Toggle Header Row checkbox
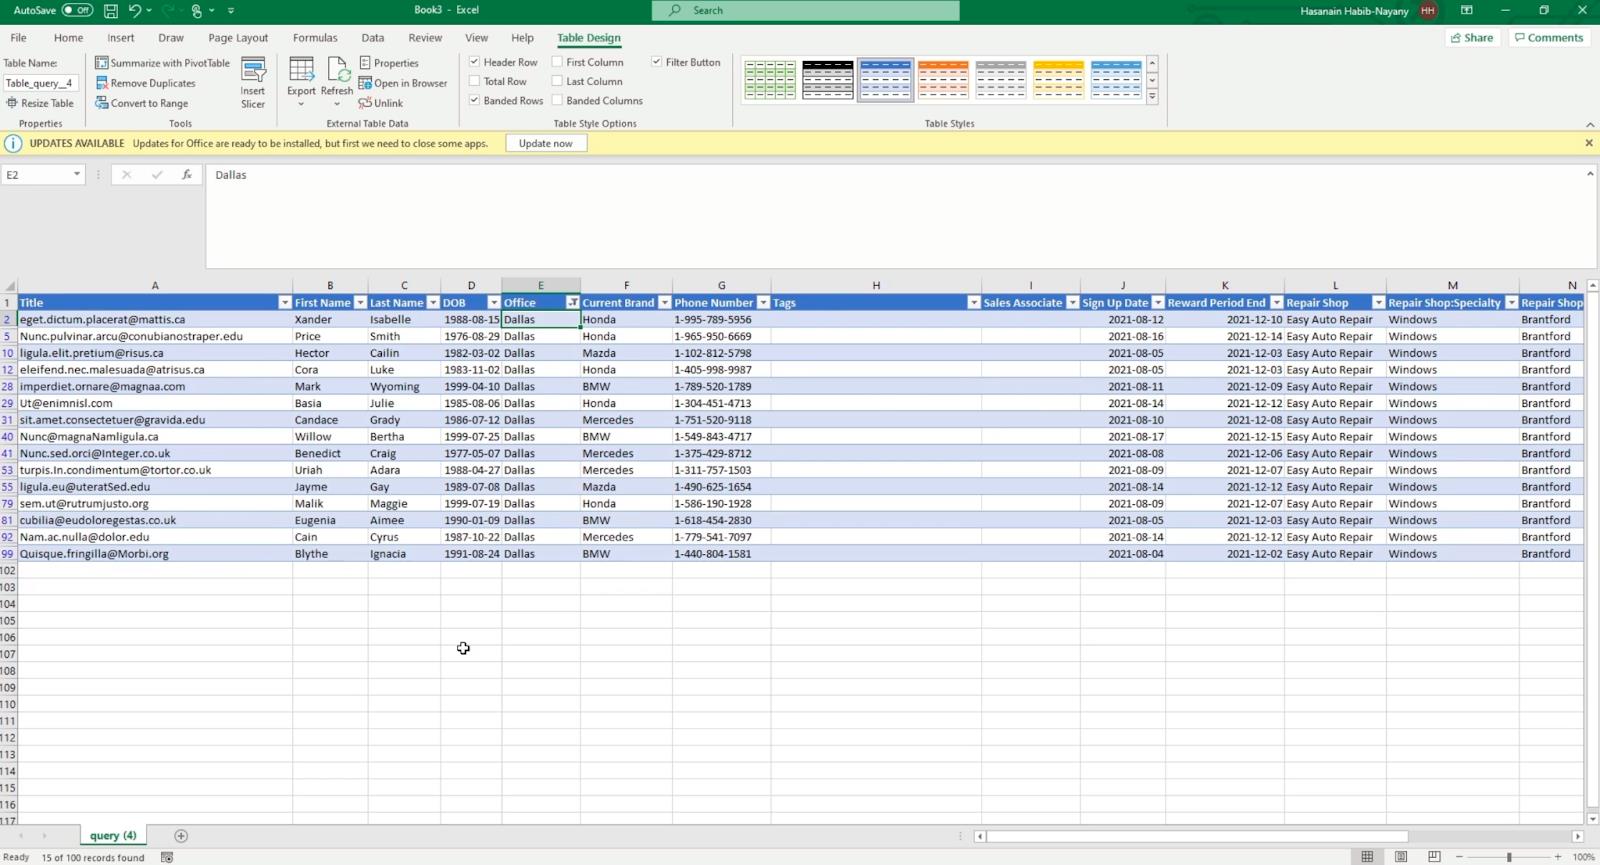Image resolution: width=1600 pixels, height=865 pixels. (x=475, y=62)
